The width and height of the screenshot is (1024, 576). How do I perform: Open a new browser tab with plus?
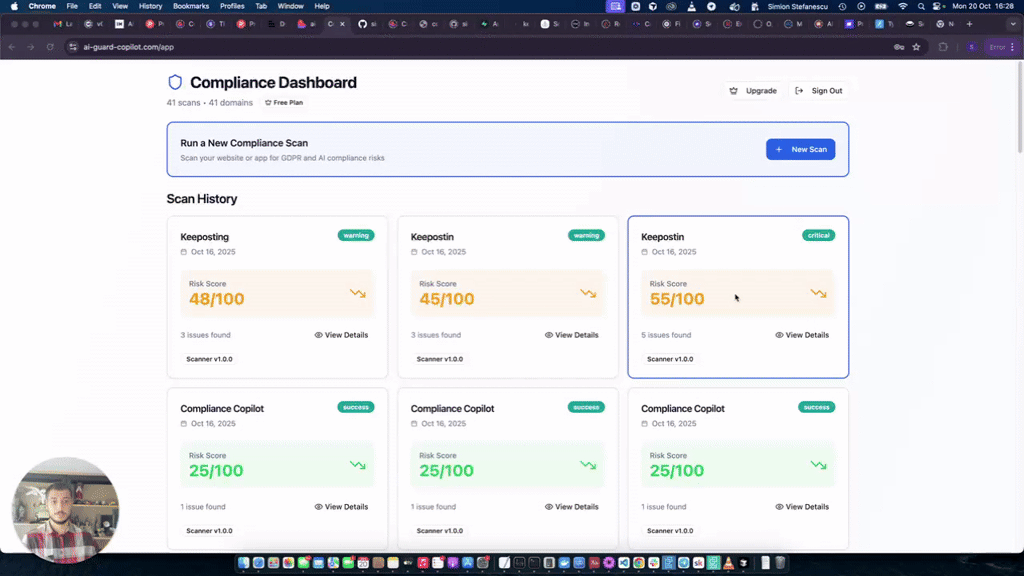(x=969, y=24)
